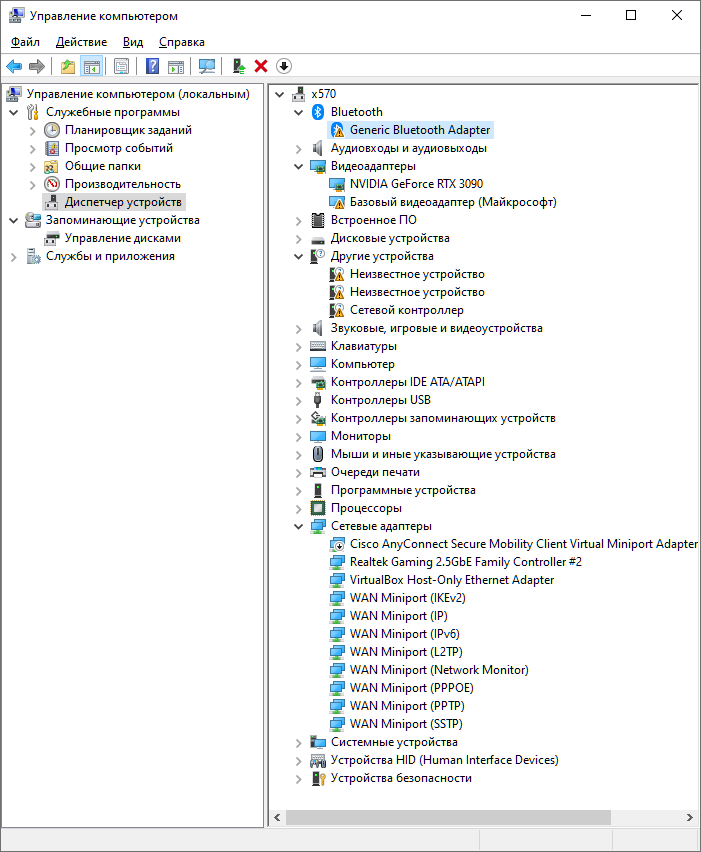Click the Сетевой контроллер warning icon
This screenshot has height=852, width=701.
coord(337,310)
